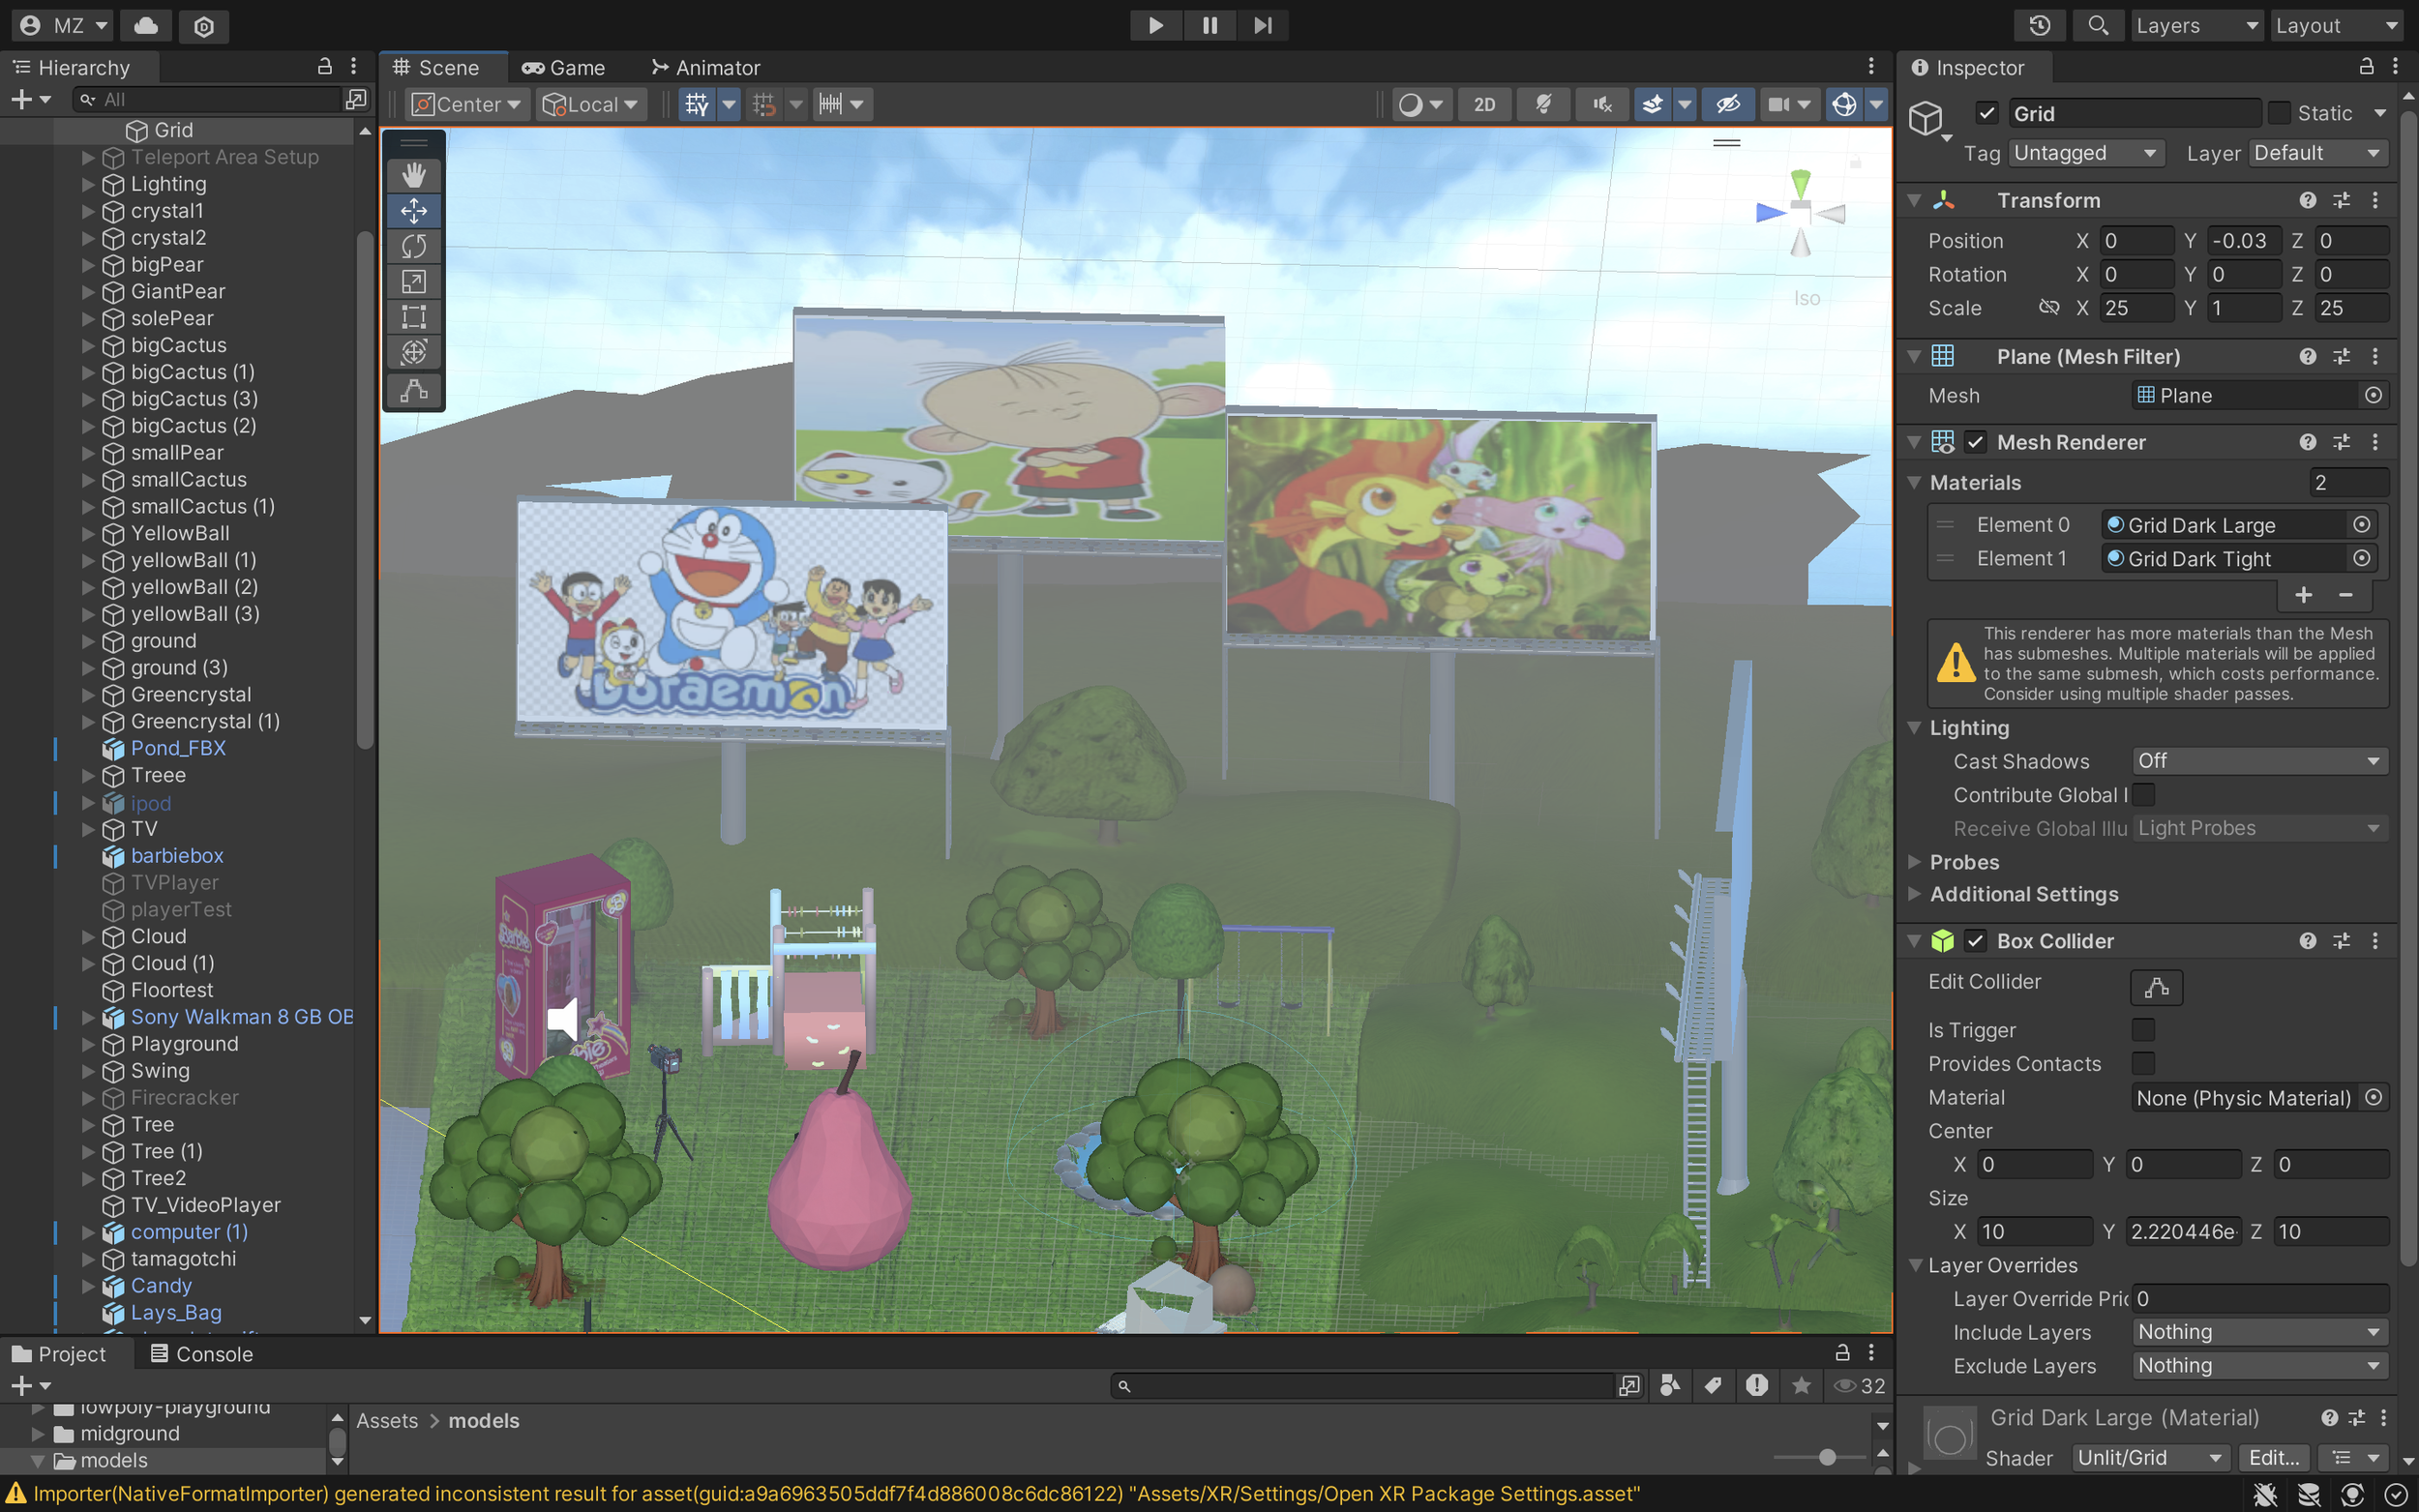Click the shader Edit button

click(2272, 1457)
